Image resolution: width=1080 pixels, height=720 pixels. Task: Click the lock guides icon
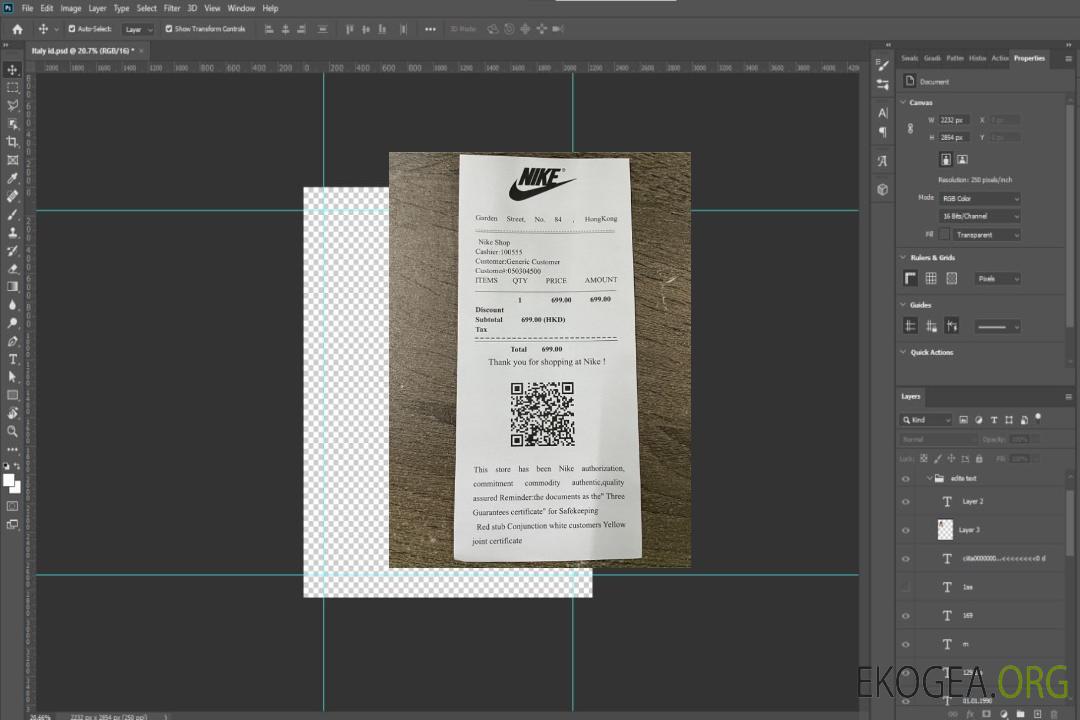click(931, 326)
